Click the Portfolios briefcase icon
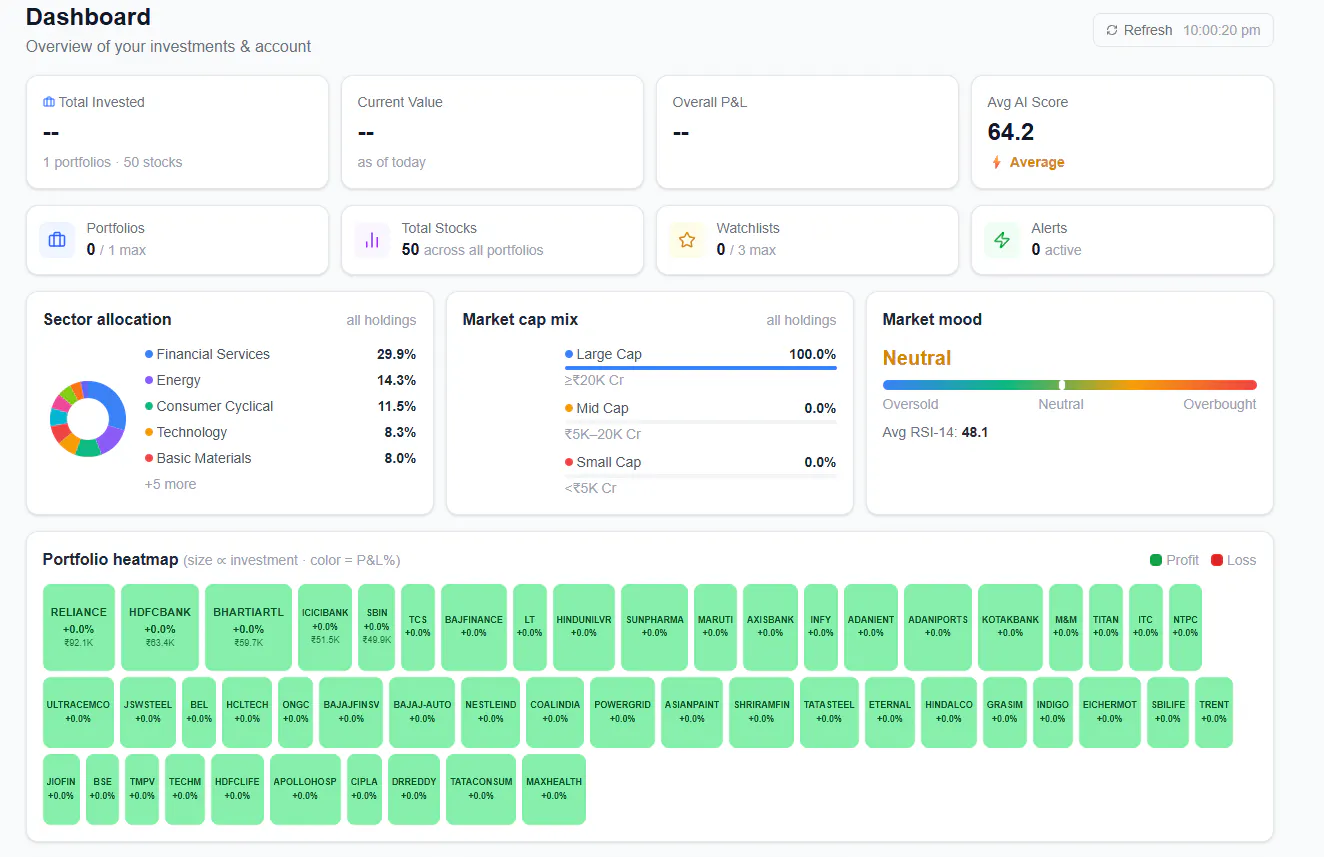The width and height of the screenshot is (1324, 857). coord(57,240)
